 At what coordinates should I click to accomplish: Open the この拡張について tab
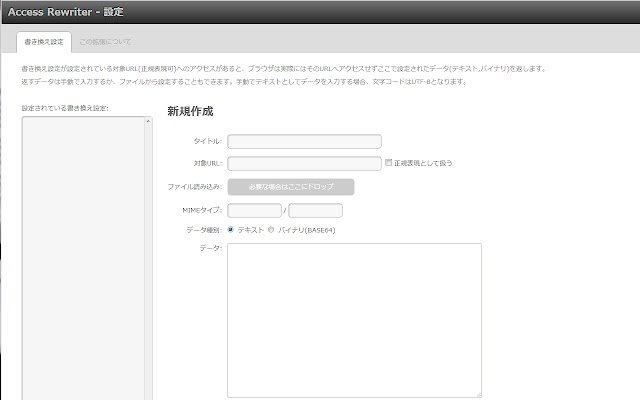click(105, 42)
